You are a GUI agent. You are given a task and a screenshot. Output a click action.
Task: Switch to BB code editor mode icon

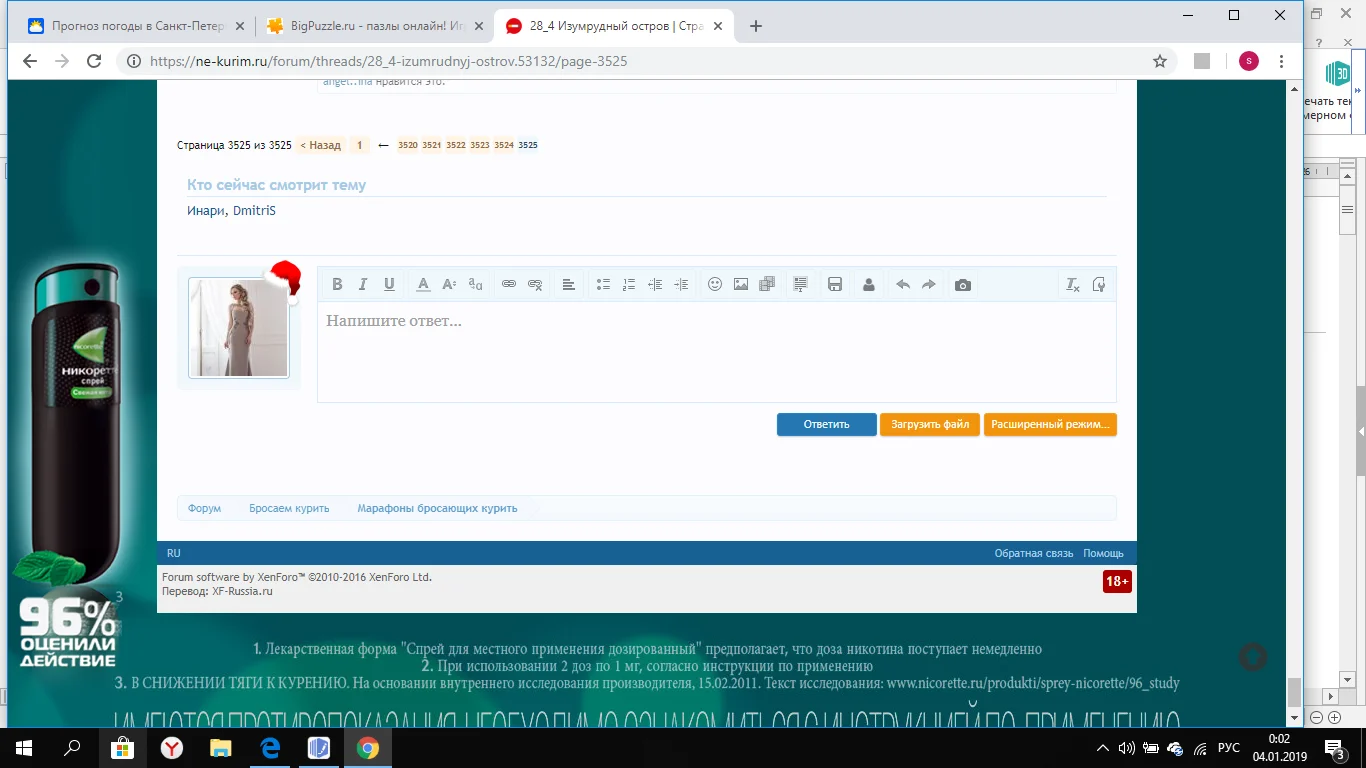coord(1099,284)
